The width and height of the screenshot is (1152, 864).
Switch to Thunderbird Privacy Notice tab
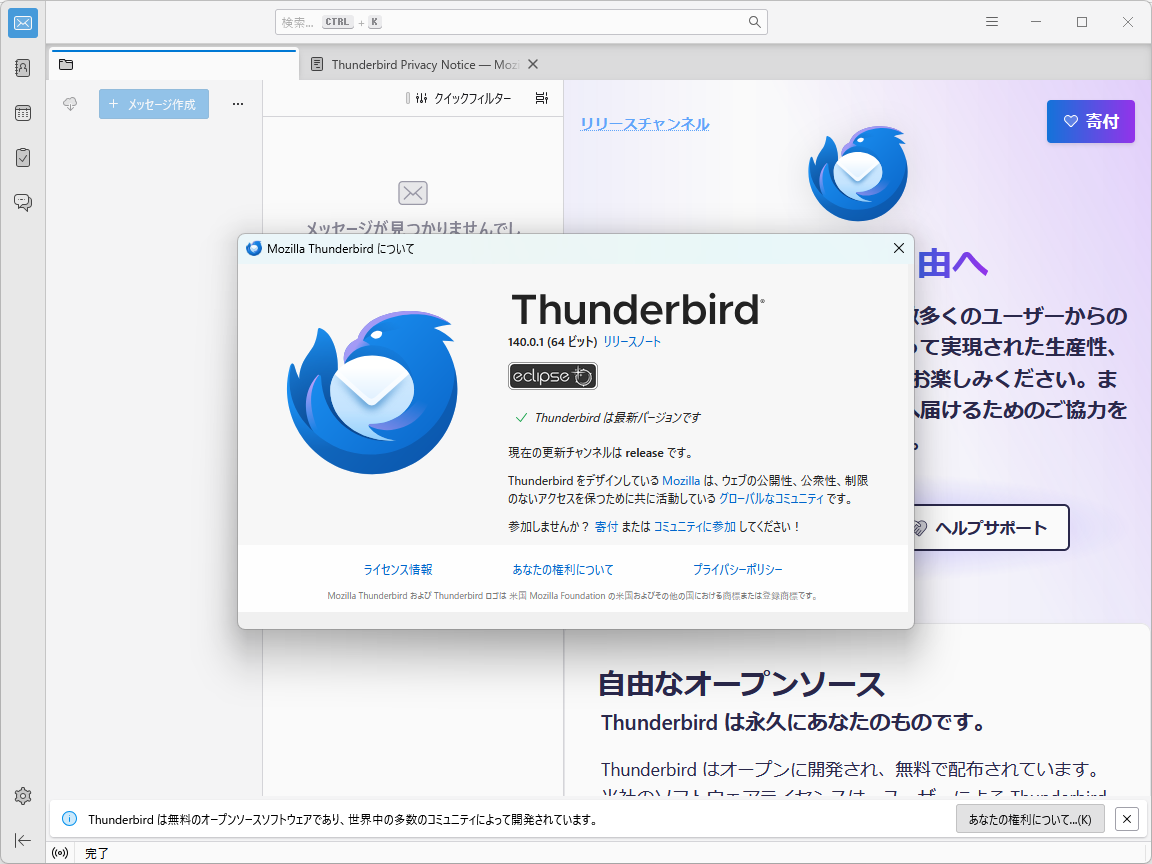[x=420, y=63]
